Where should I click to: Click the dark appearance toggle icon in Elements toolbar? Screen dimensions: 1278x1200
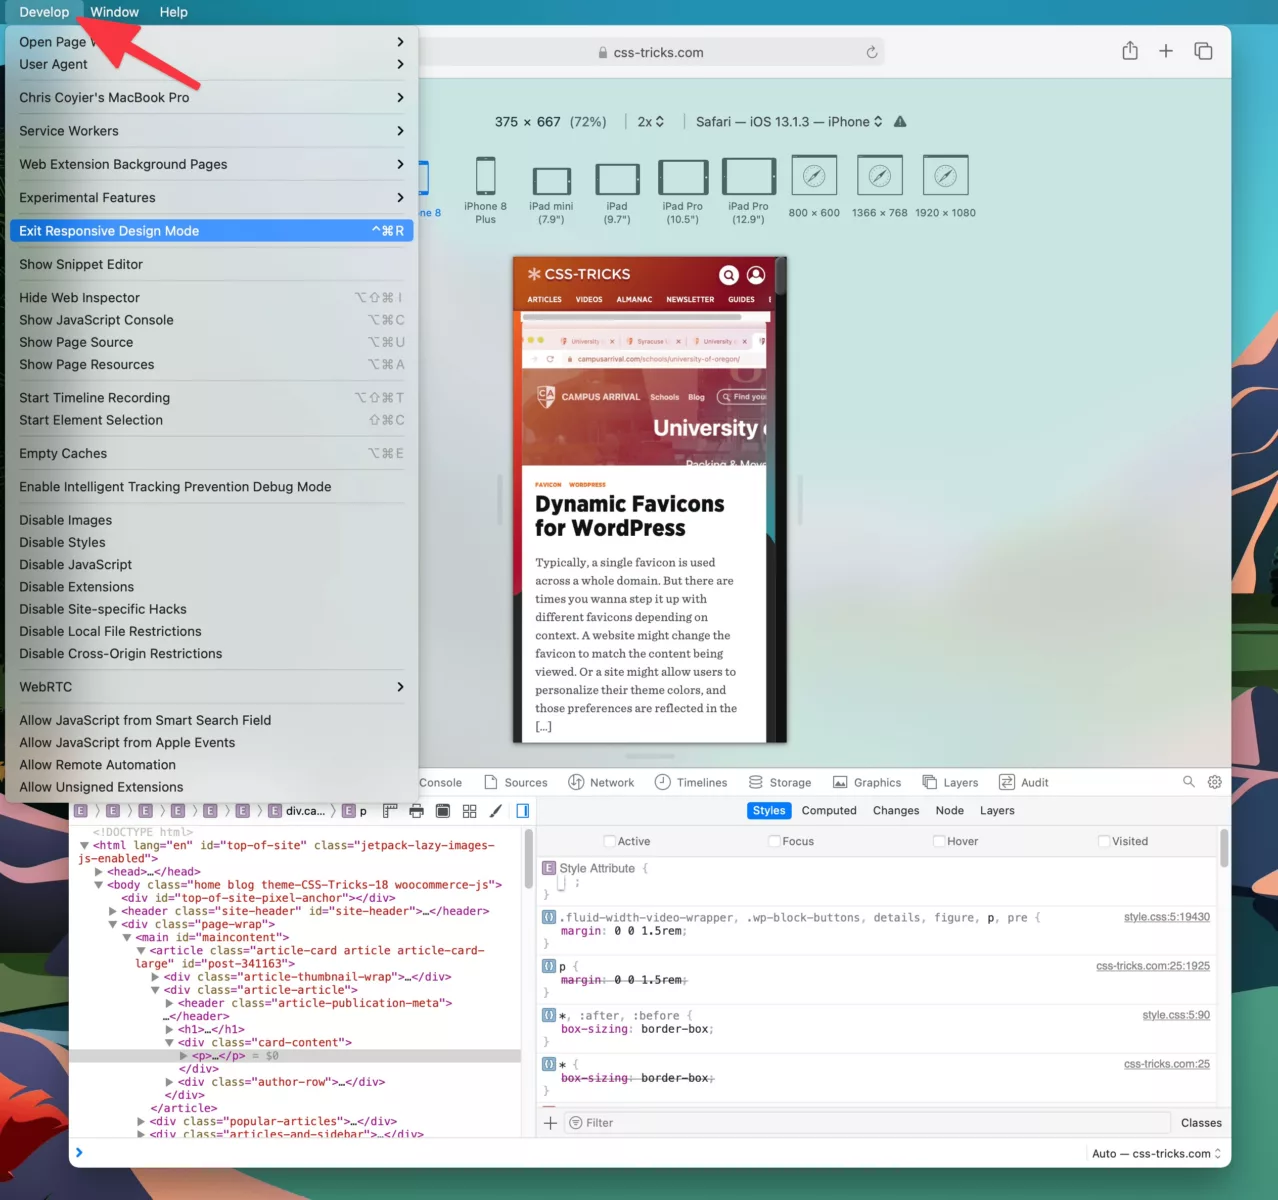click(443, 811)
